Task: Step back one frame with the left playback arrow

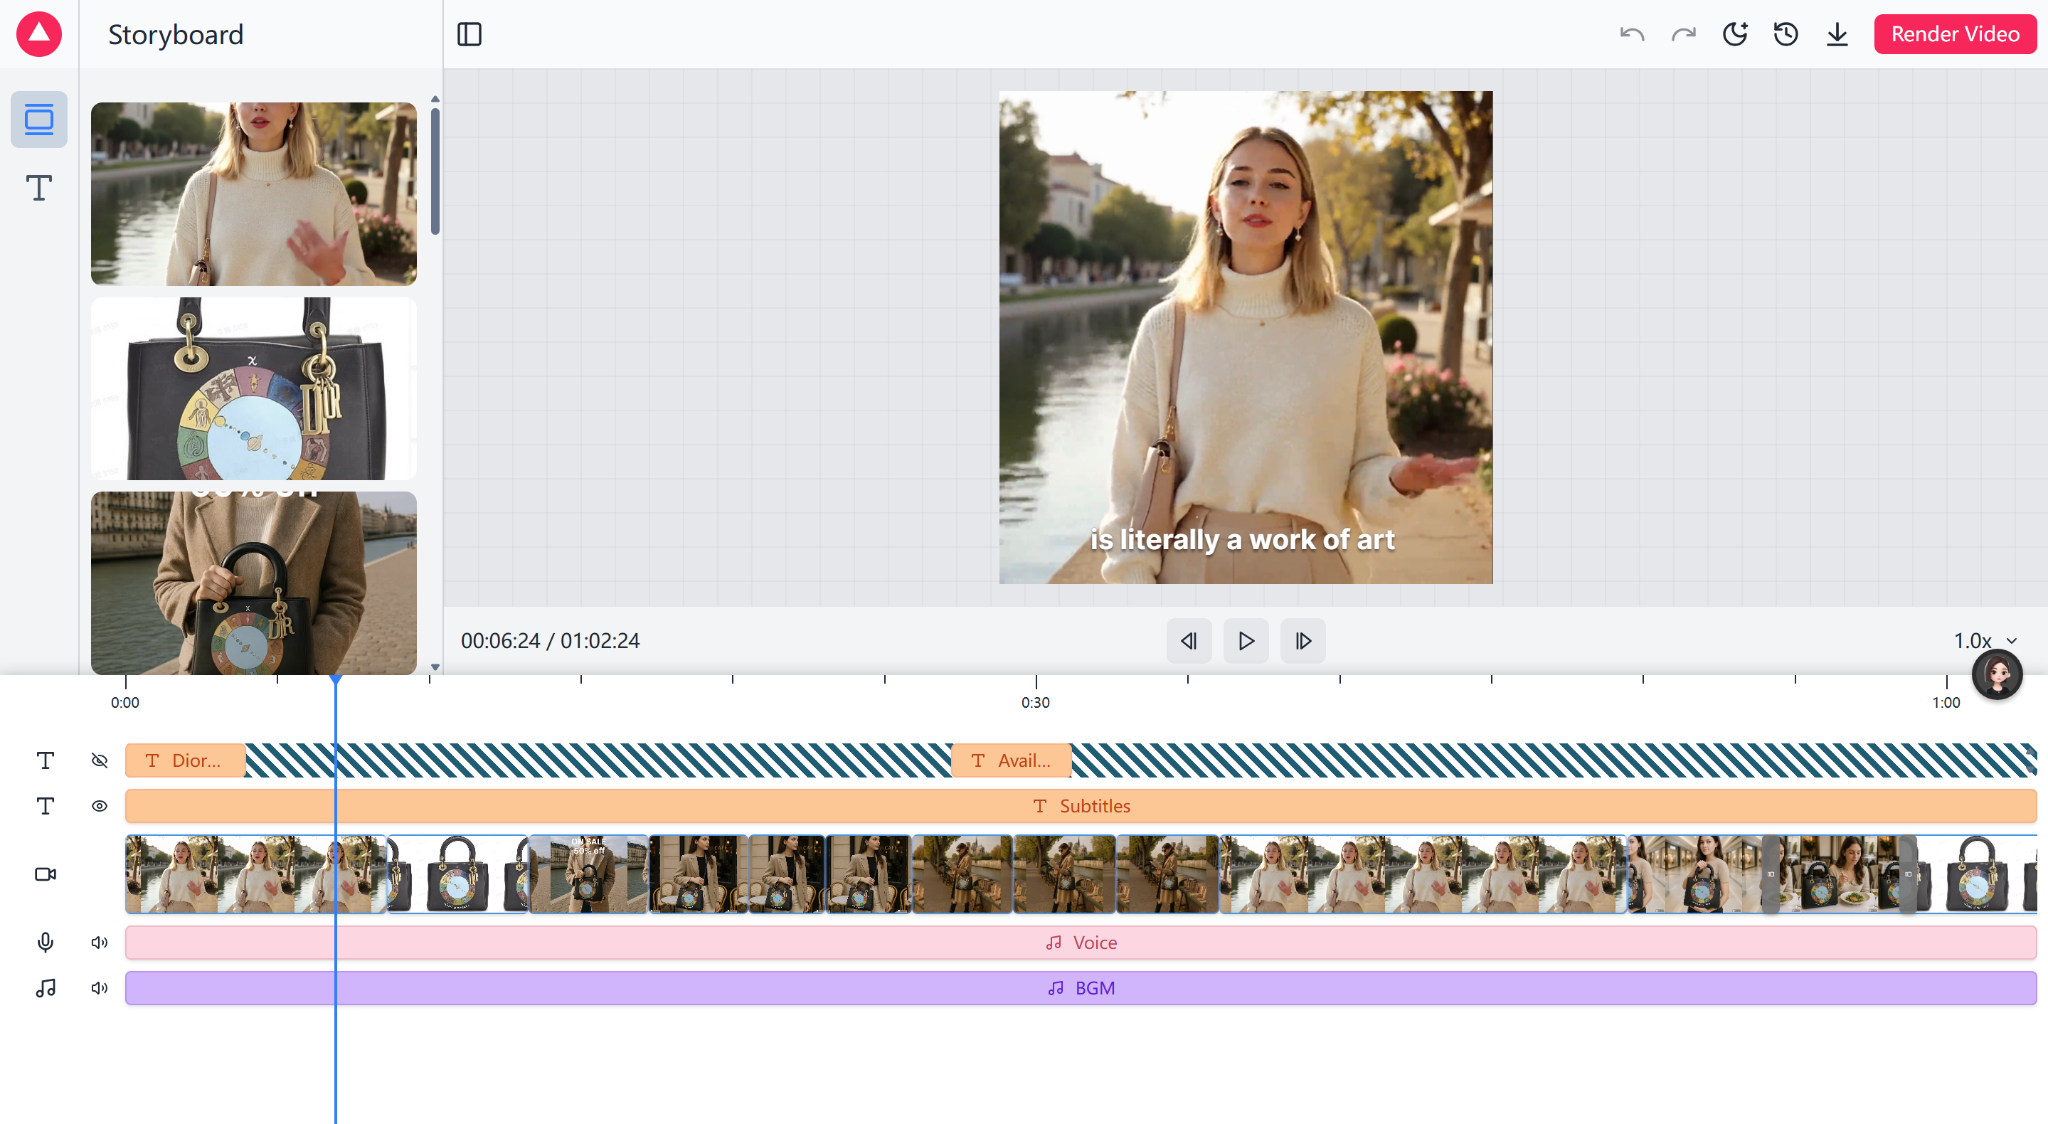Action: click(x=1189, y=641)
